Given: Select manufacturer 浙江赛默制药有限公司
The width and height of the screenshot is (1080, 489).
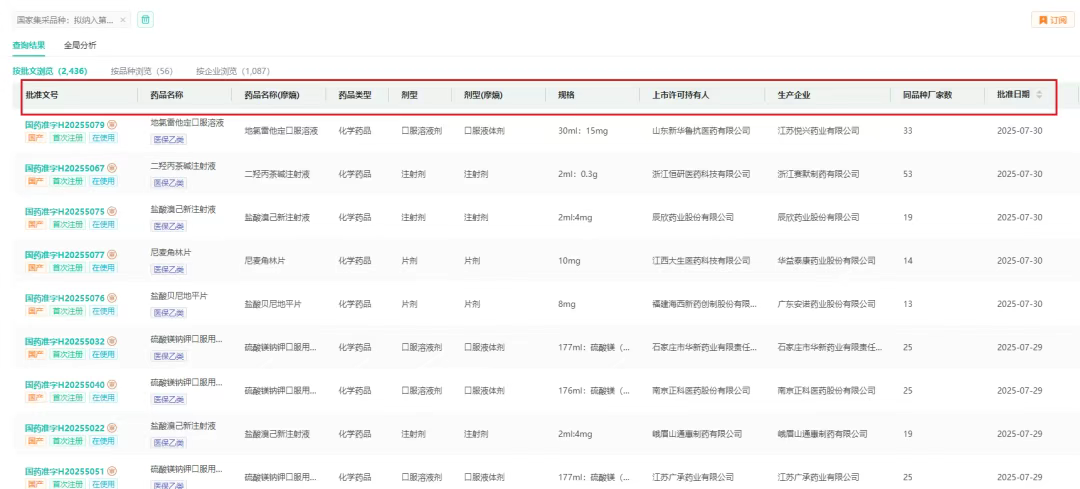Looking at the screenshot, I should (818, 174).
